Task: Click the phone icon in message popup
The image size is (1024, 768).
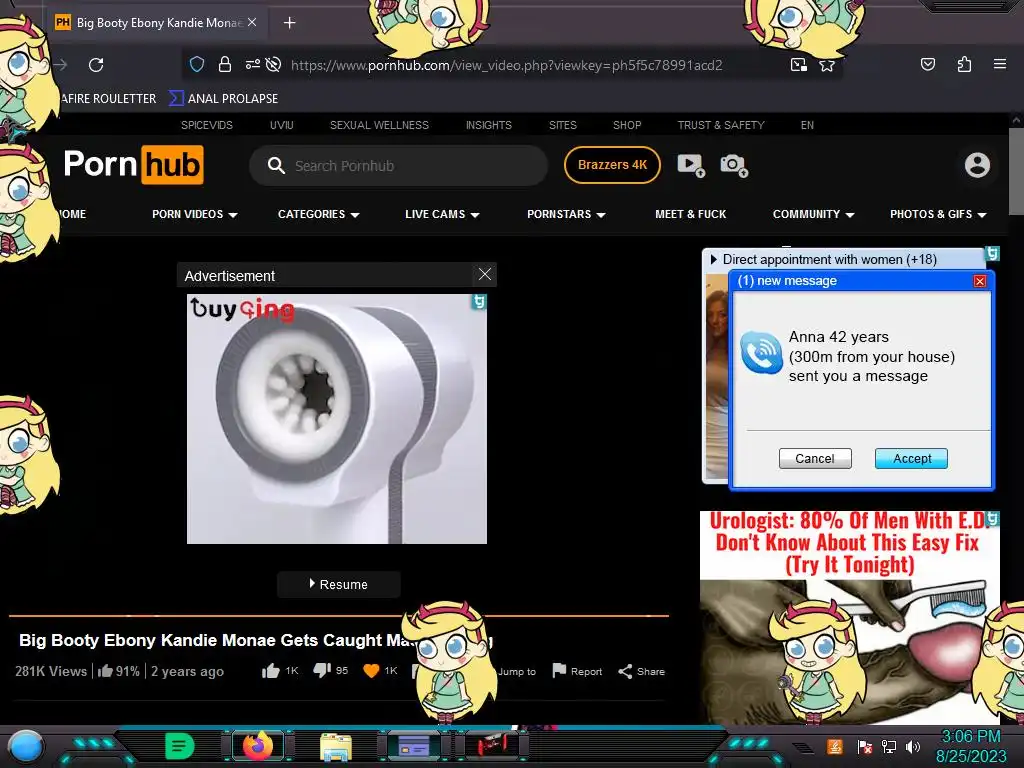Action: coord(761,353)
